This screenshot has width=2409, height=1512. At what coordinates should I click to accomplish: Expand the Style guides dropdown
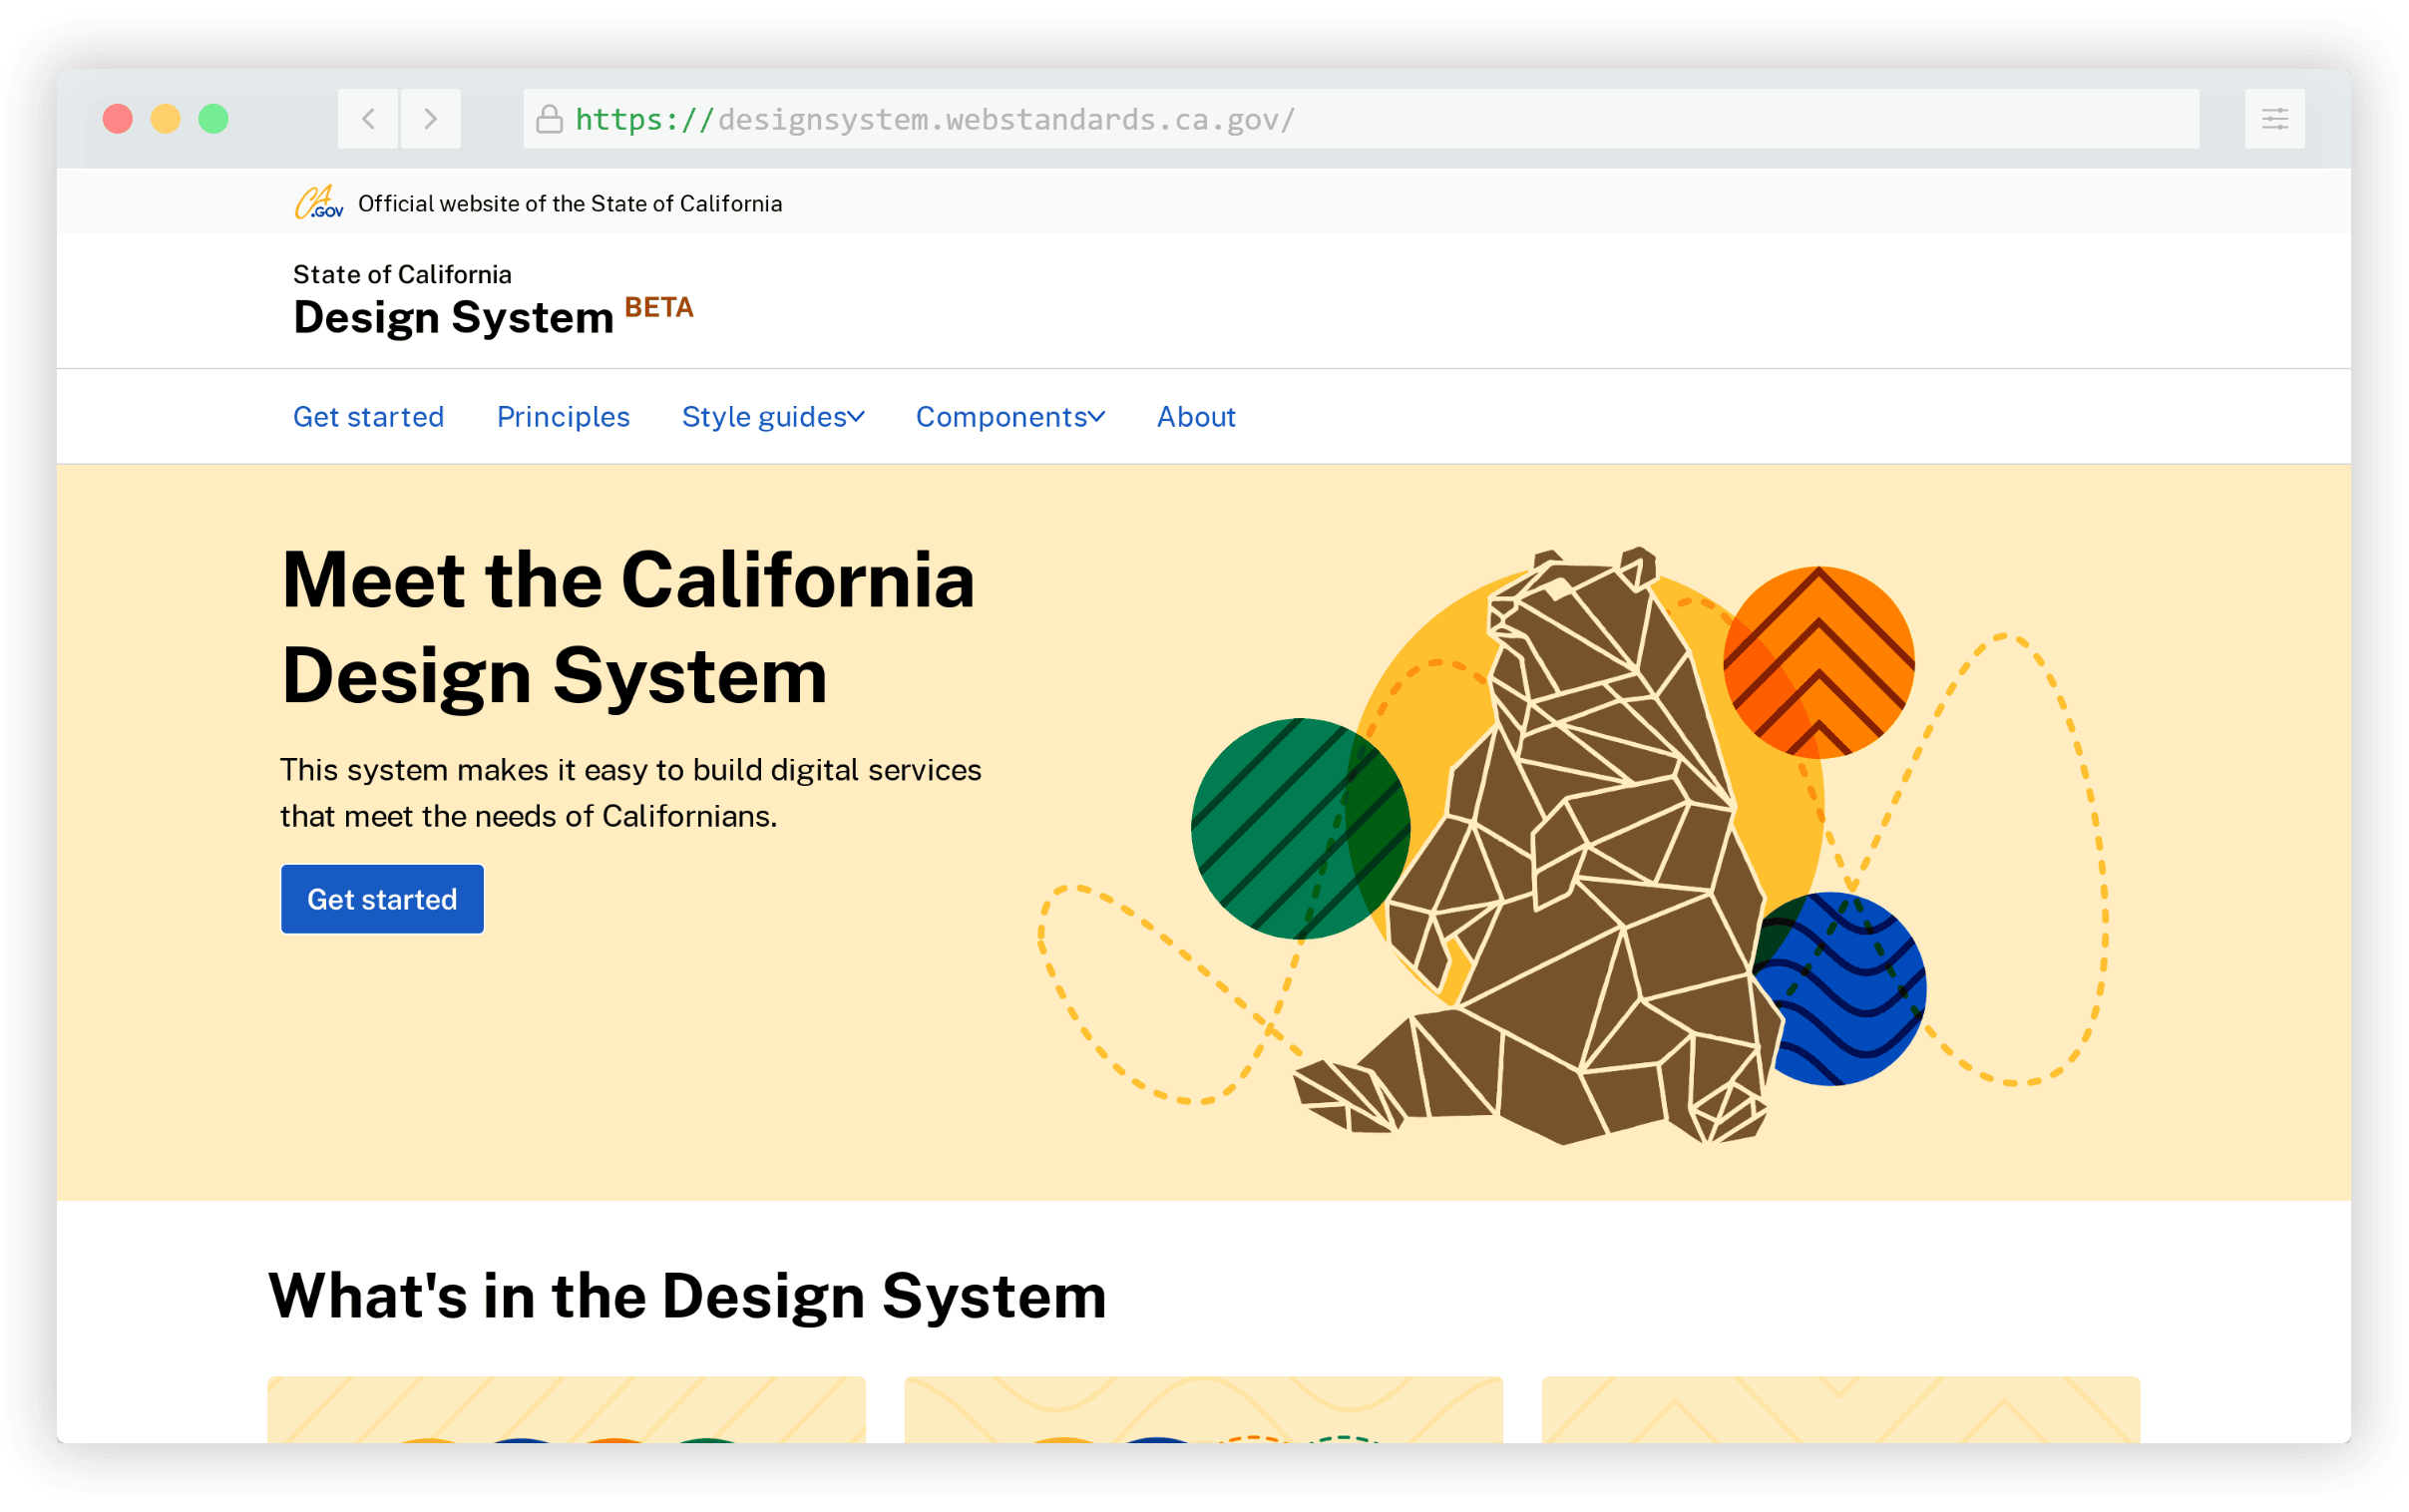pos(771,417)
